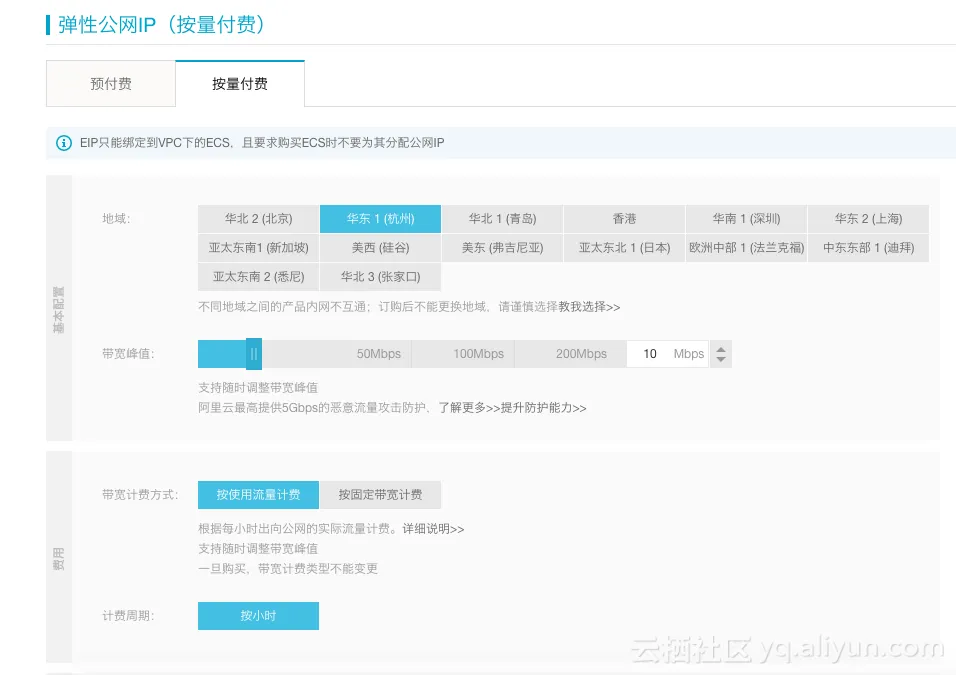Switch to the 预付费 tab

tap(111, 84)
